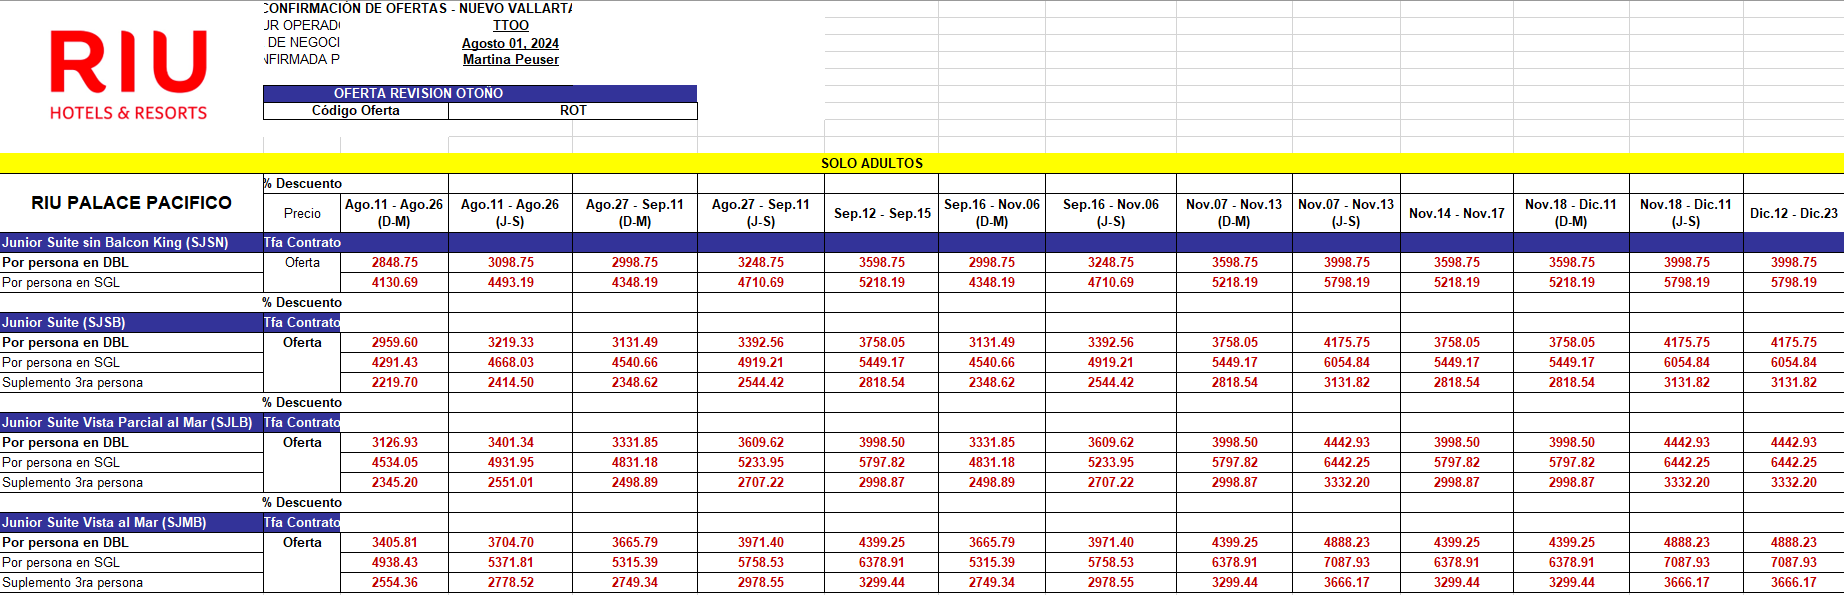Select the RIU PALACE PACIFICO title cell
The height and width of the screenshot is (595, 1844).
click(x=131, y=203)
